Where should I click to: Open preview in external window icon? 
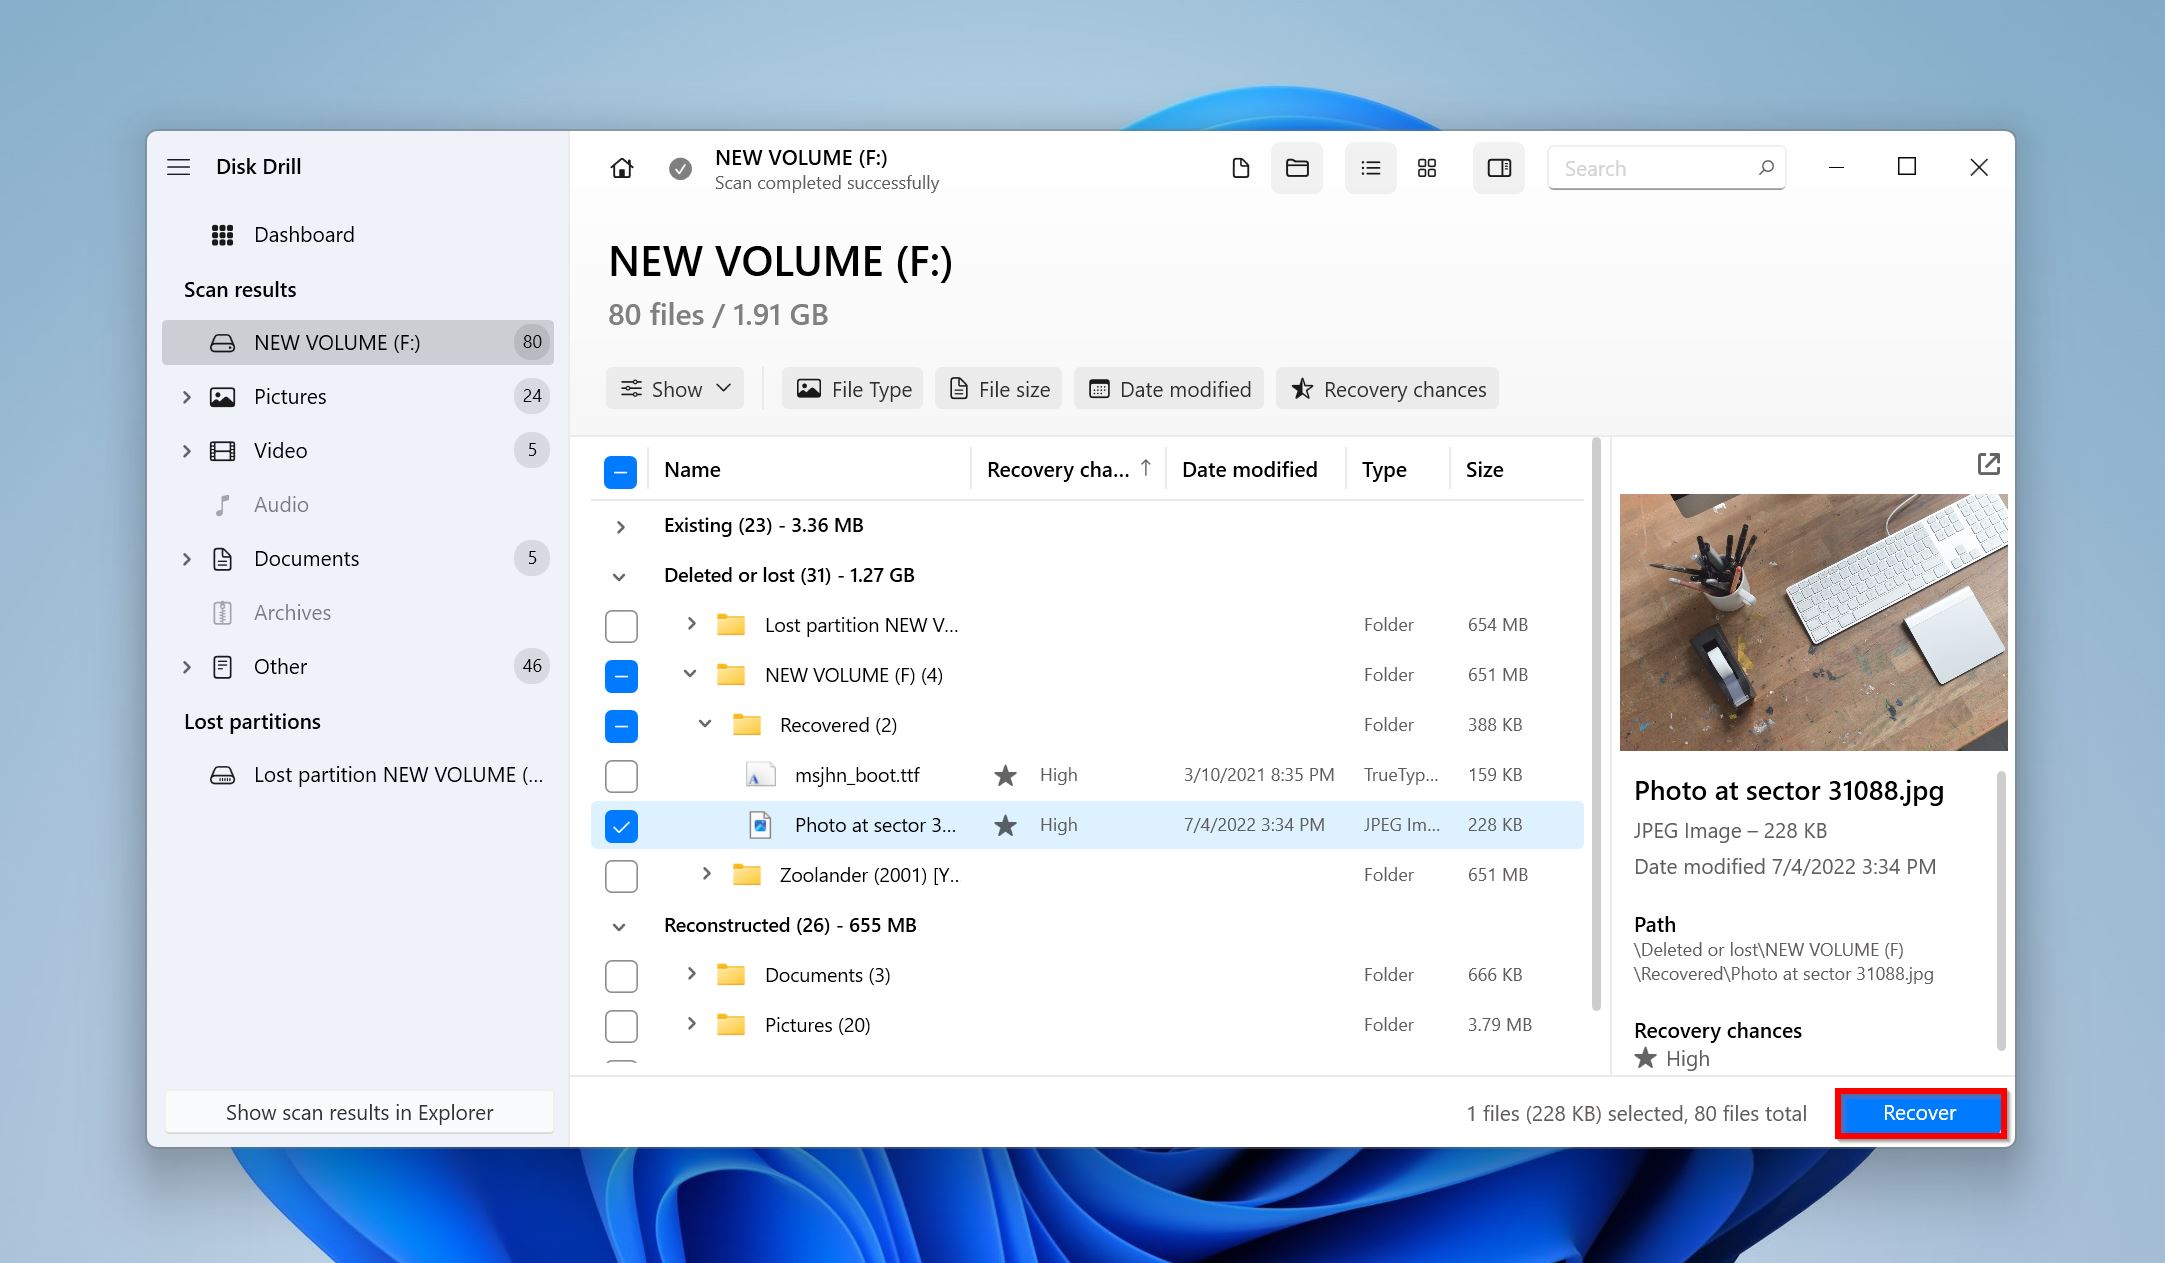coord(1988,464)
